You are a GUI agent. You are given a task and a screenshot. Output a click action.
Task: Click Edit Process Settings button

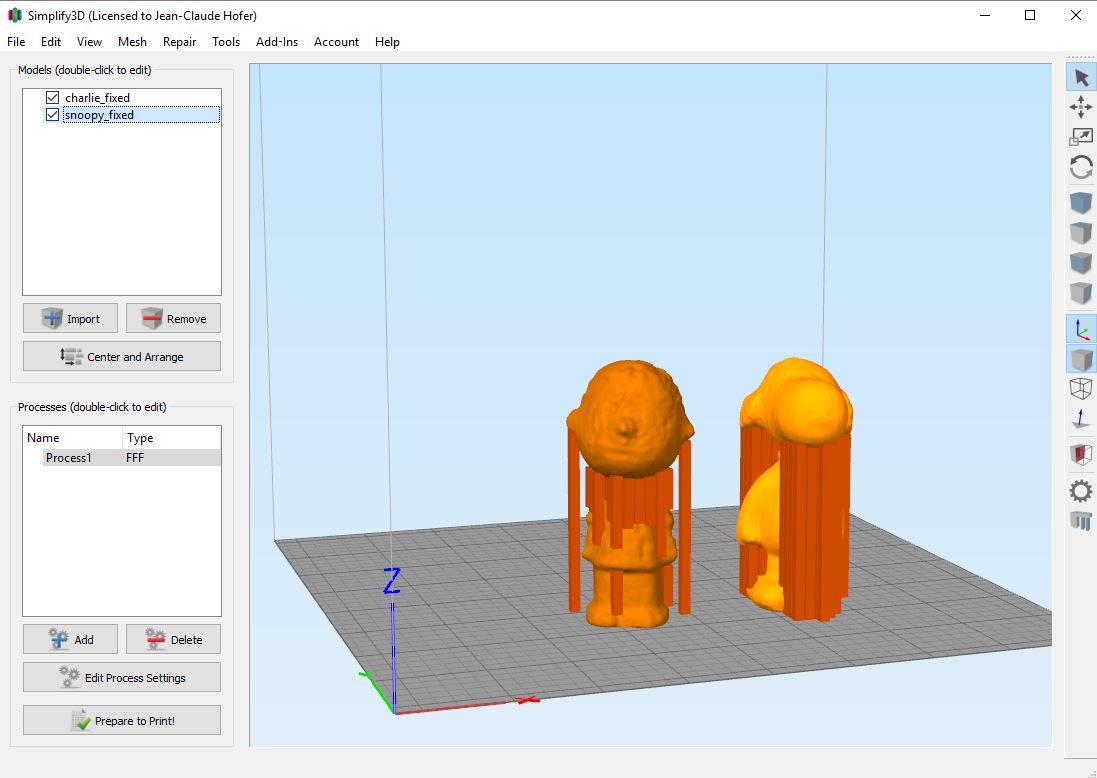tap(122, 677)
